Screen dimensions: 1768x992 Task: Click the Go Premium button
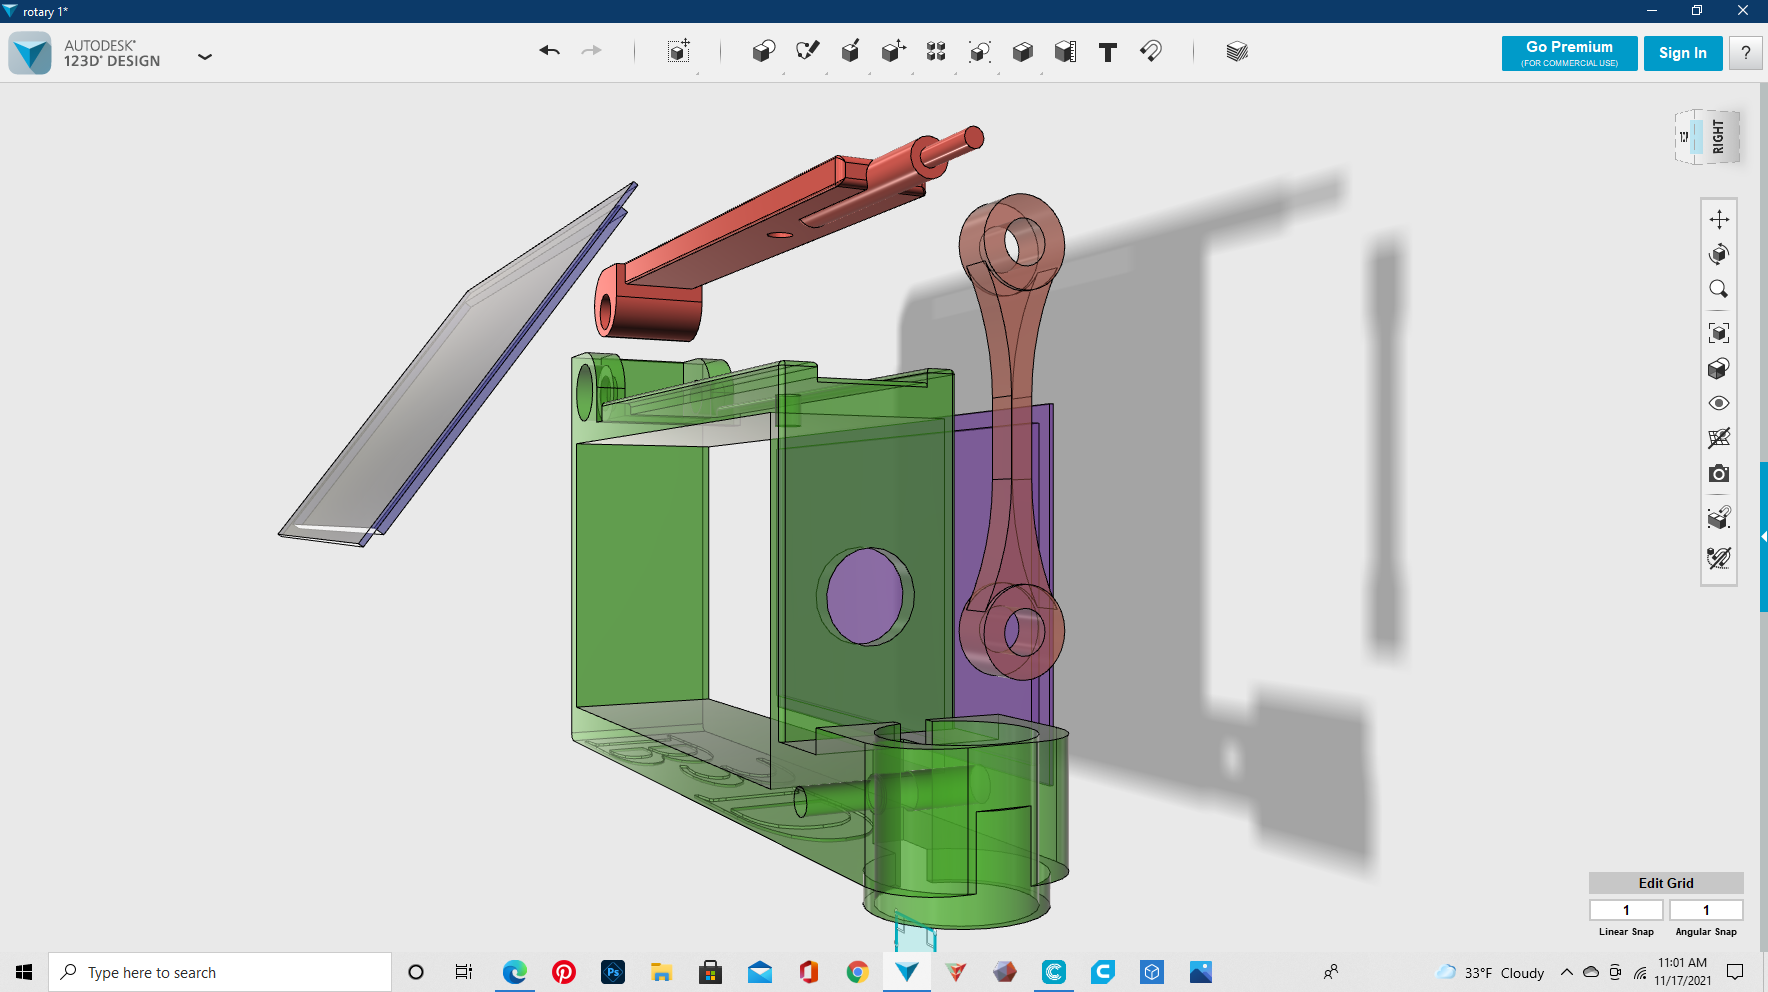pyautogui.click(x=1569, y=53)
